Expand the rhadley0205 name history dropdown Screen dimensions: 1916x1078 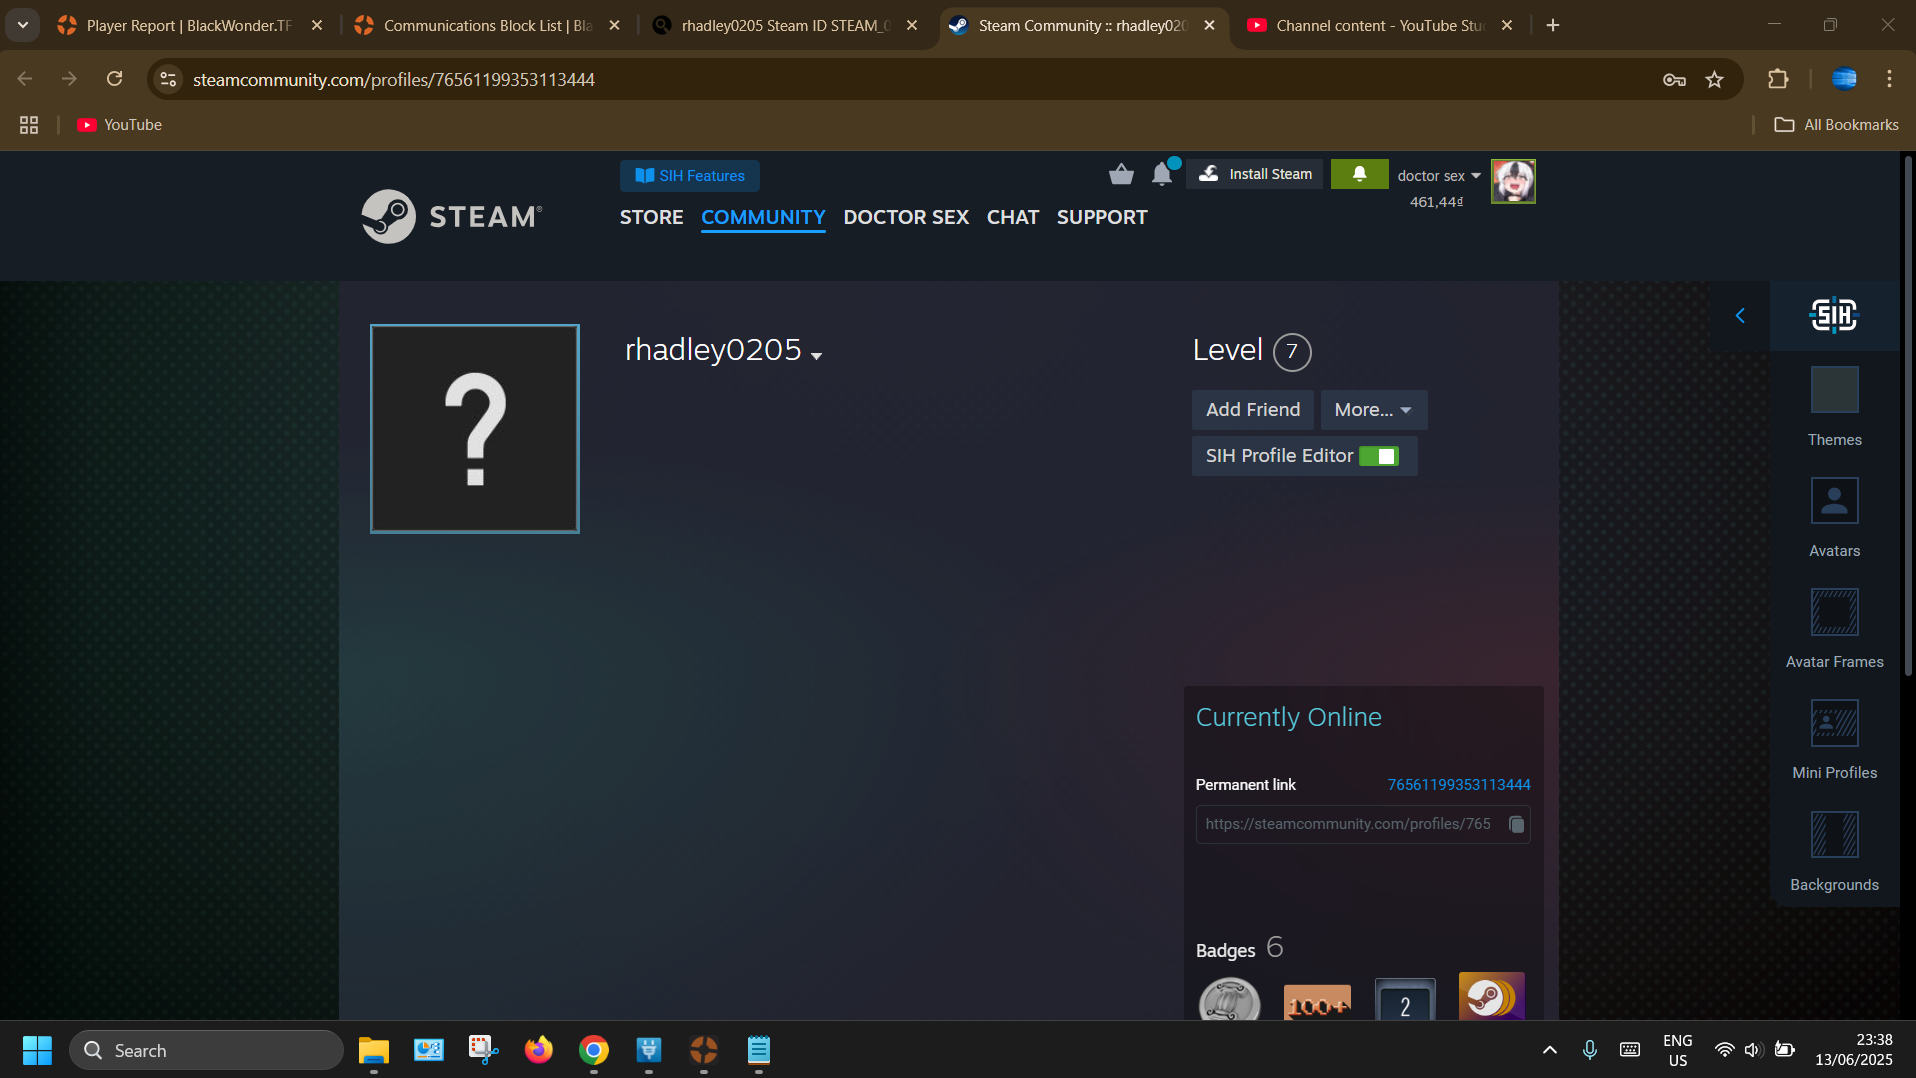(817, 356)
